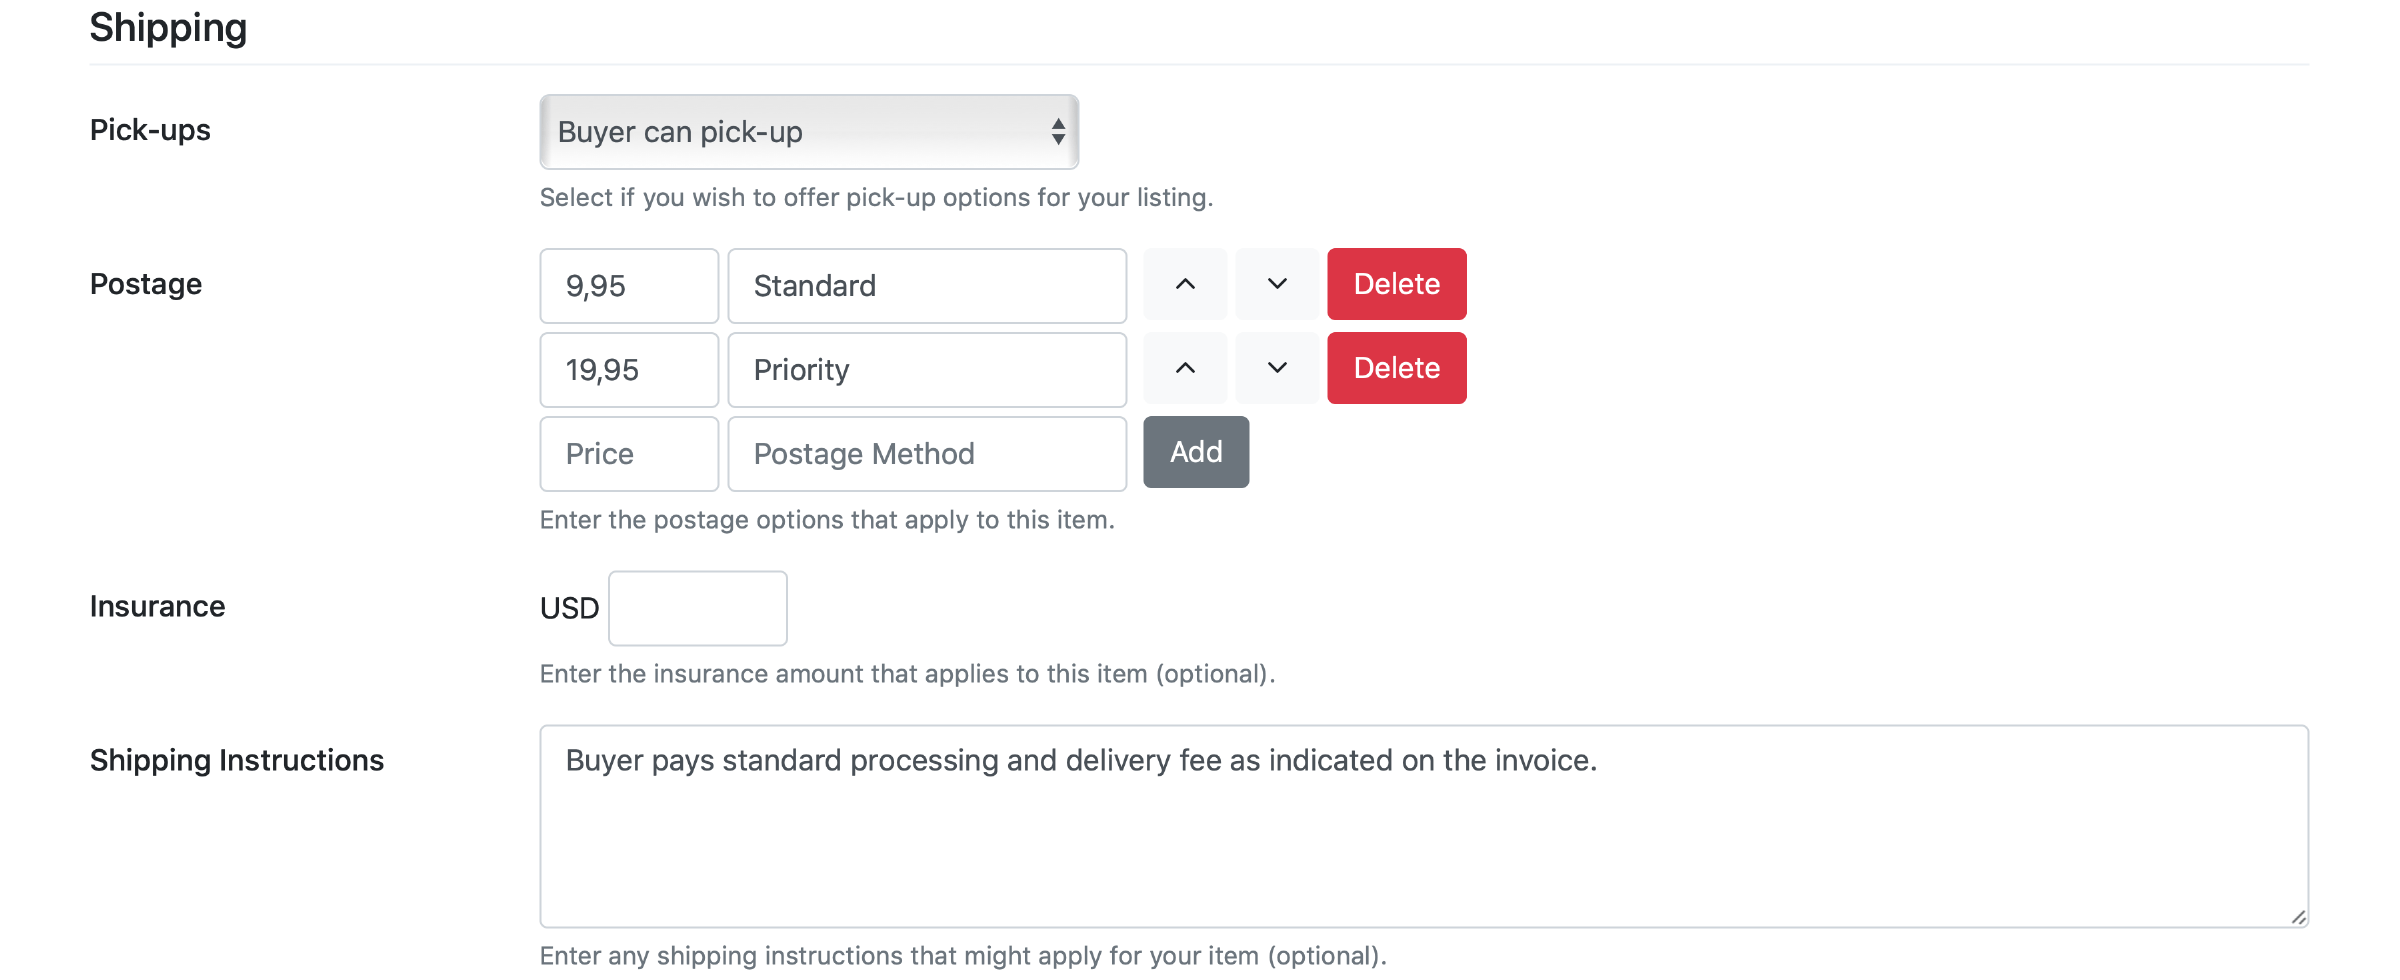Select the USD currency label
The height and width of the screenshot is (980, 2400).
(569, 608)
